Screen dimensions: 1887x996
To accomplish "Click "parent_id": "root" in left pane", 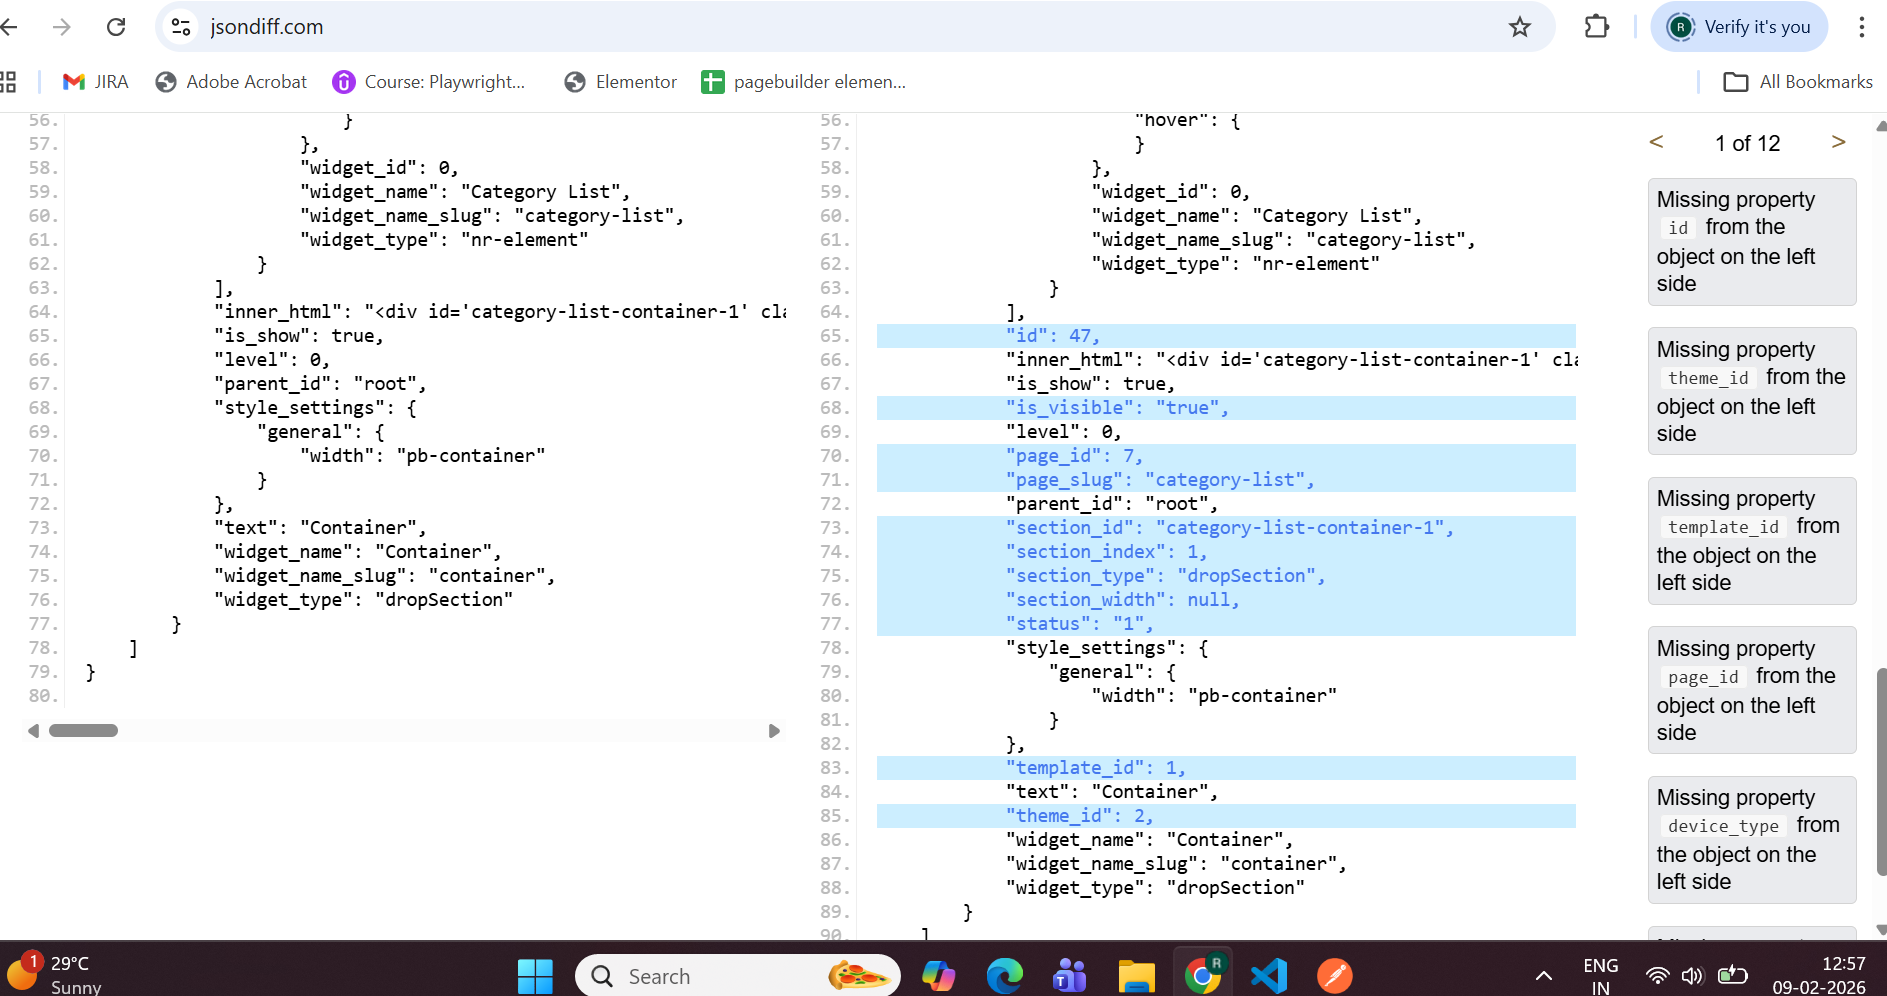I will pos(320,384).
